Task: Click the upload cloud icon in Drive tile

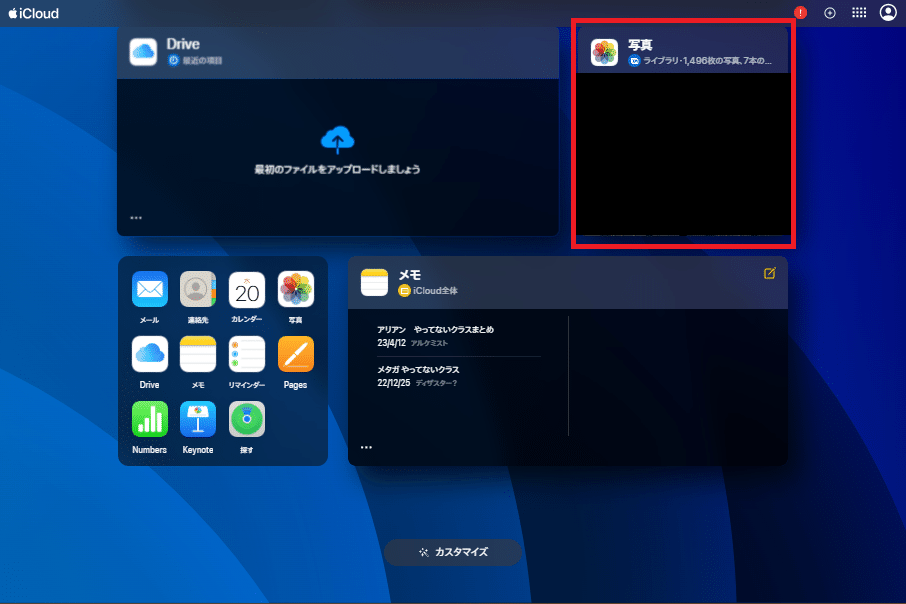Action: pyautogui.click(x=337, y=140)
